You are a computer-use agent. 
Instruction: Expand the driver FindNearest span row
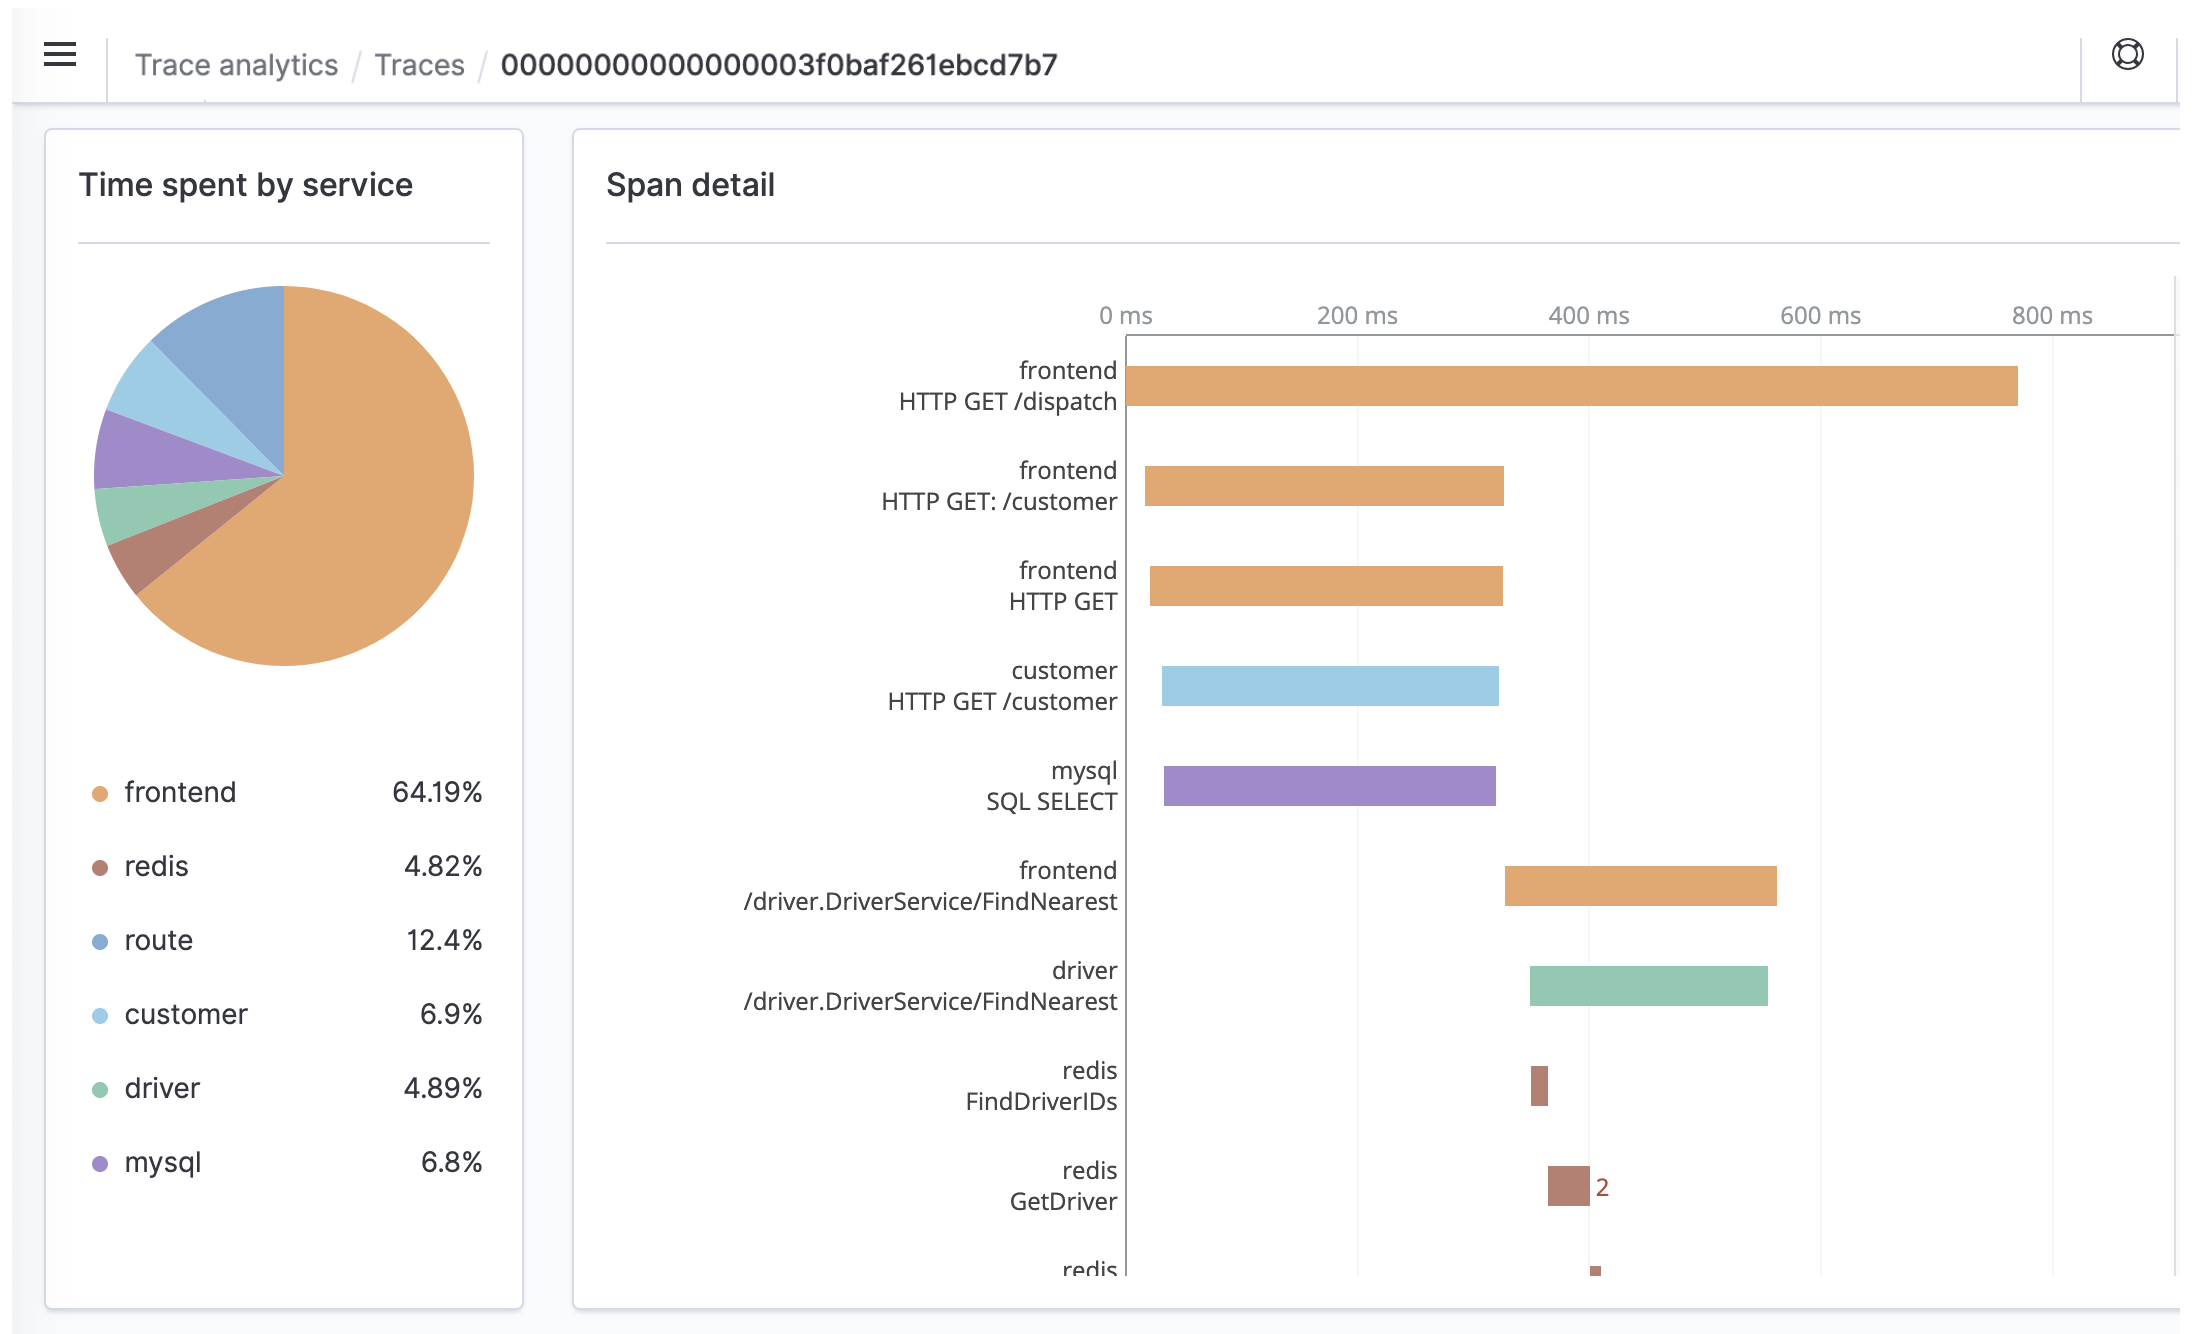[1648, 986]
